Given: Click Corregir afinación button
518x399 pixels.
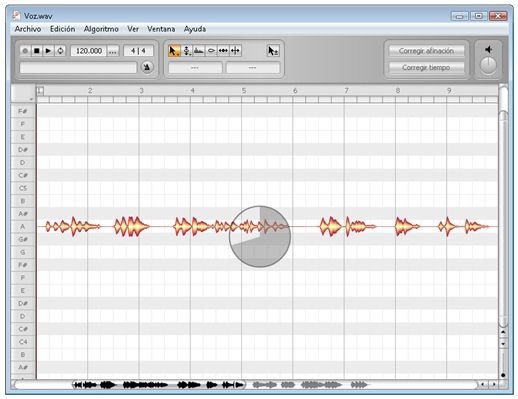Looking at the screenshot, I should click(426, 51).
